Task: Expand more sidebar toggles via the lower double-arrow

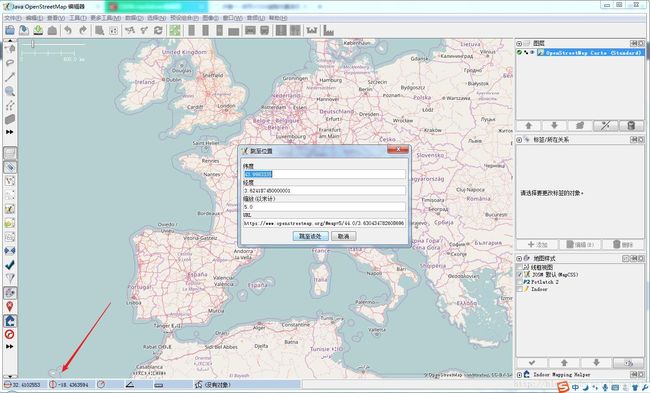Action: click(10, 346)
